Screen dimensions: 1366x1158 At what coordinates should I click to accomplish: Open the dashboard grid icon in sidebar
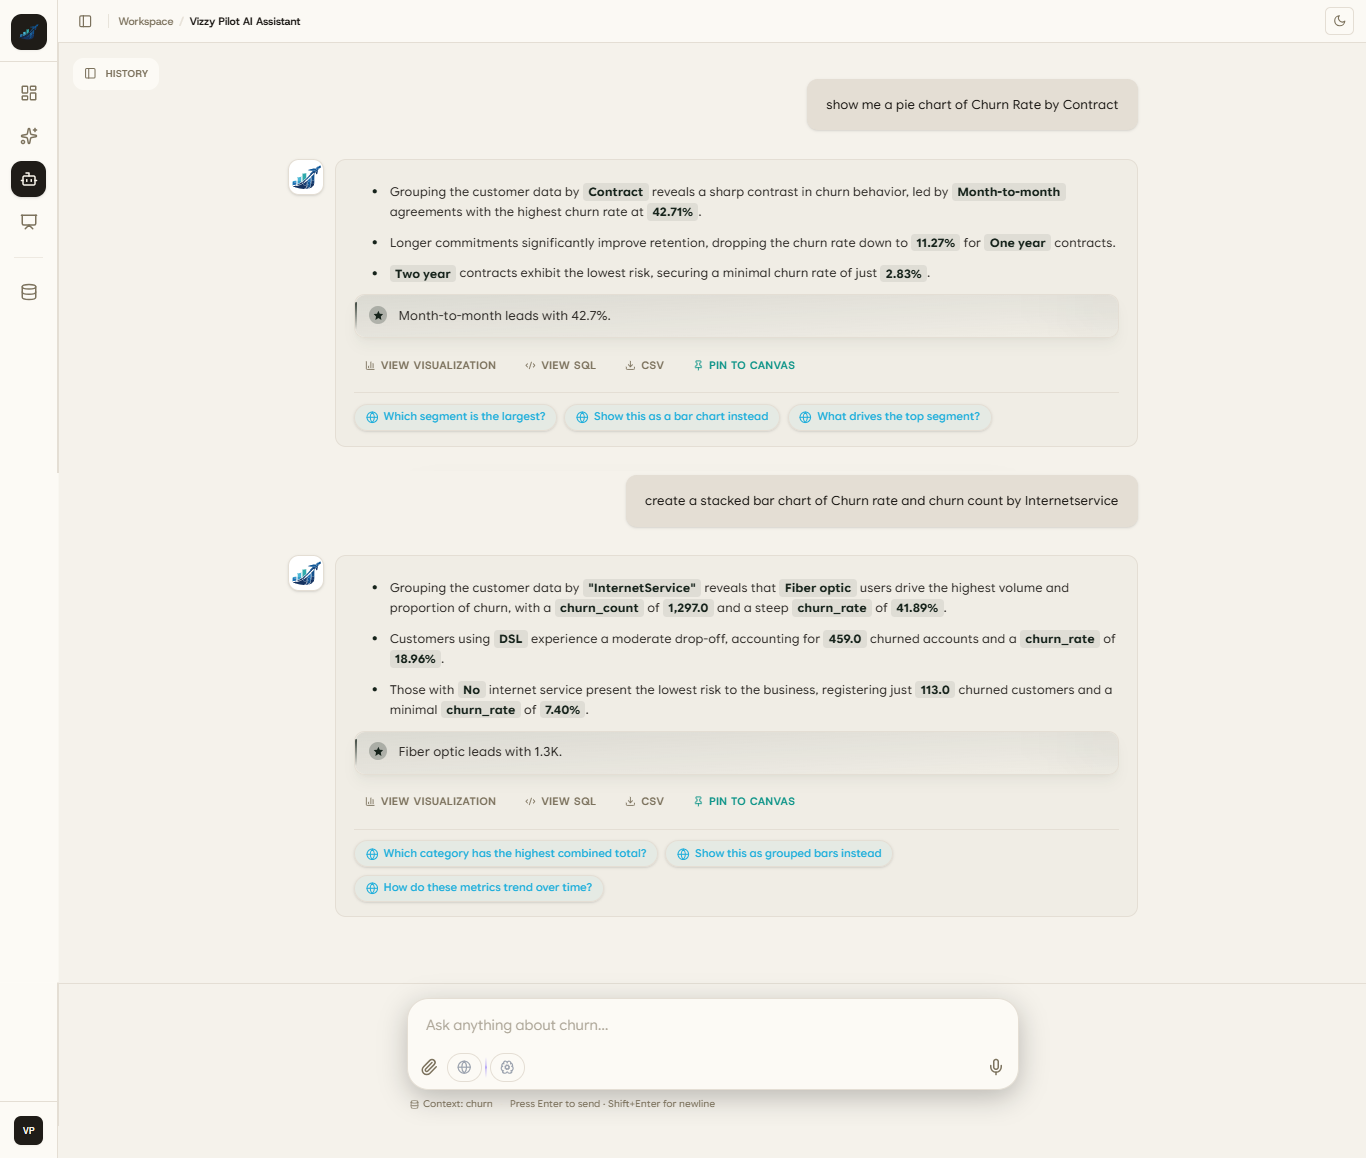point(29,93)
